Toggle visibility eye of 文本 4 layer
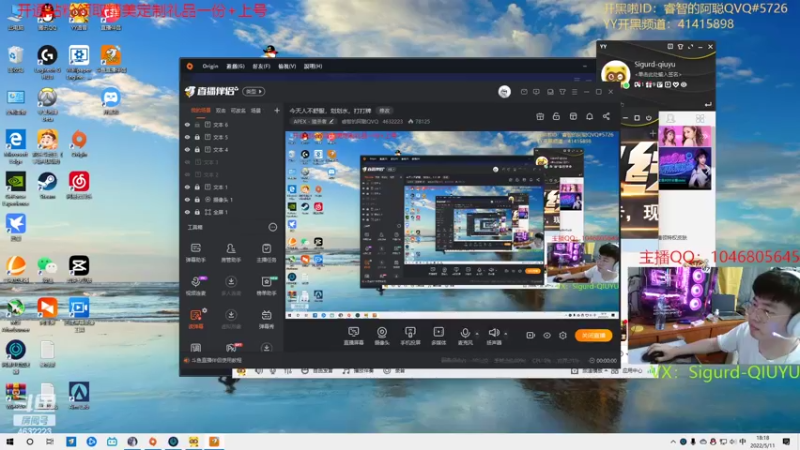Image resolution: width=800 pixels, height=450 pixels. click(x=187, y=149)
